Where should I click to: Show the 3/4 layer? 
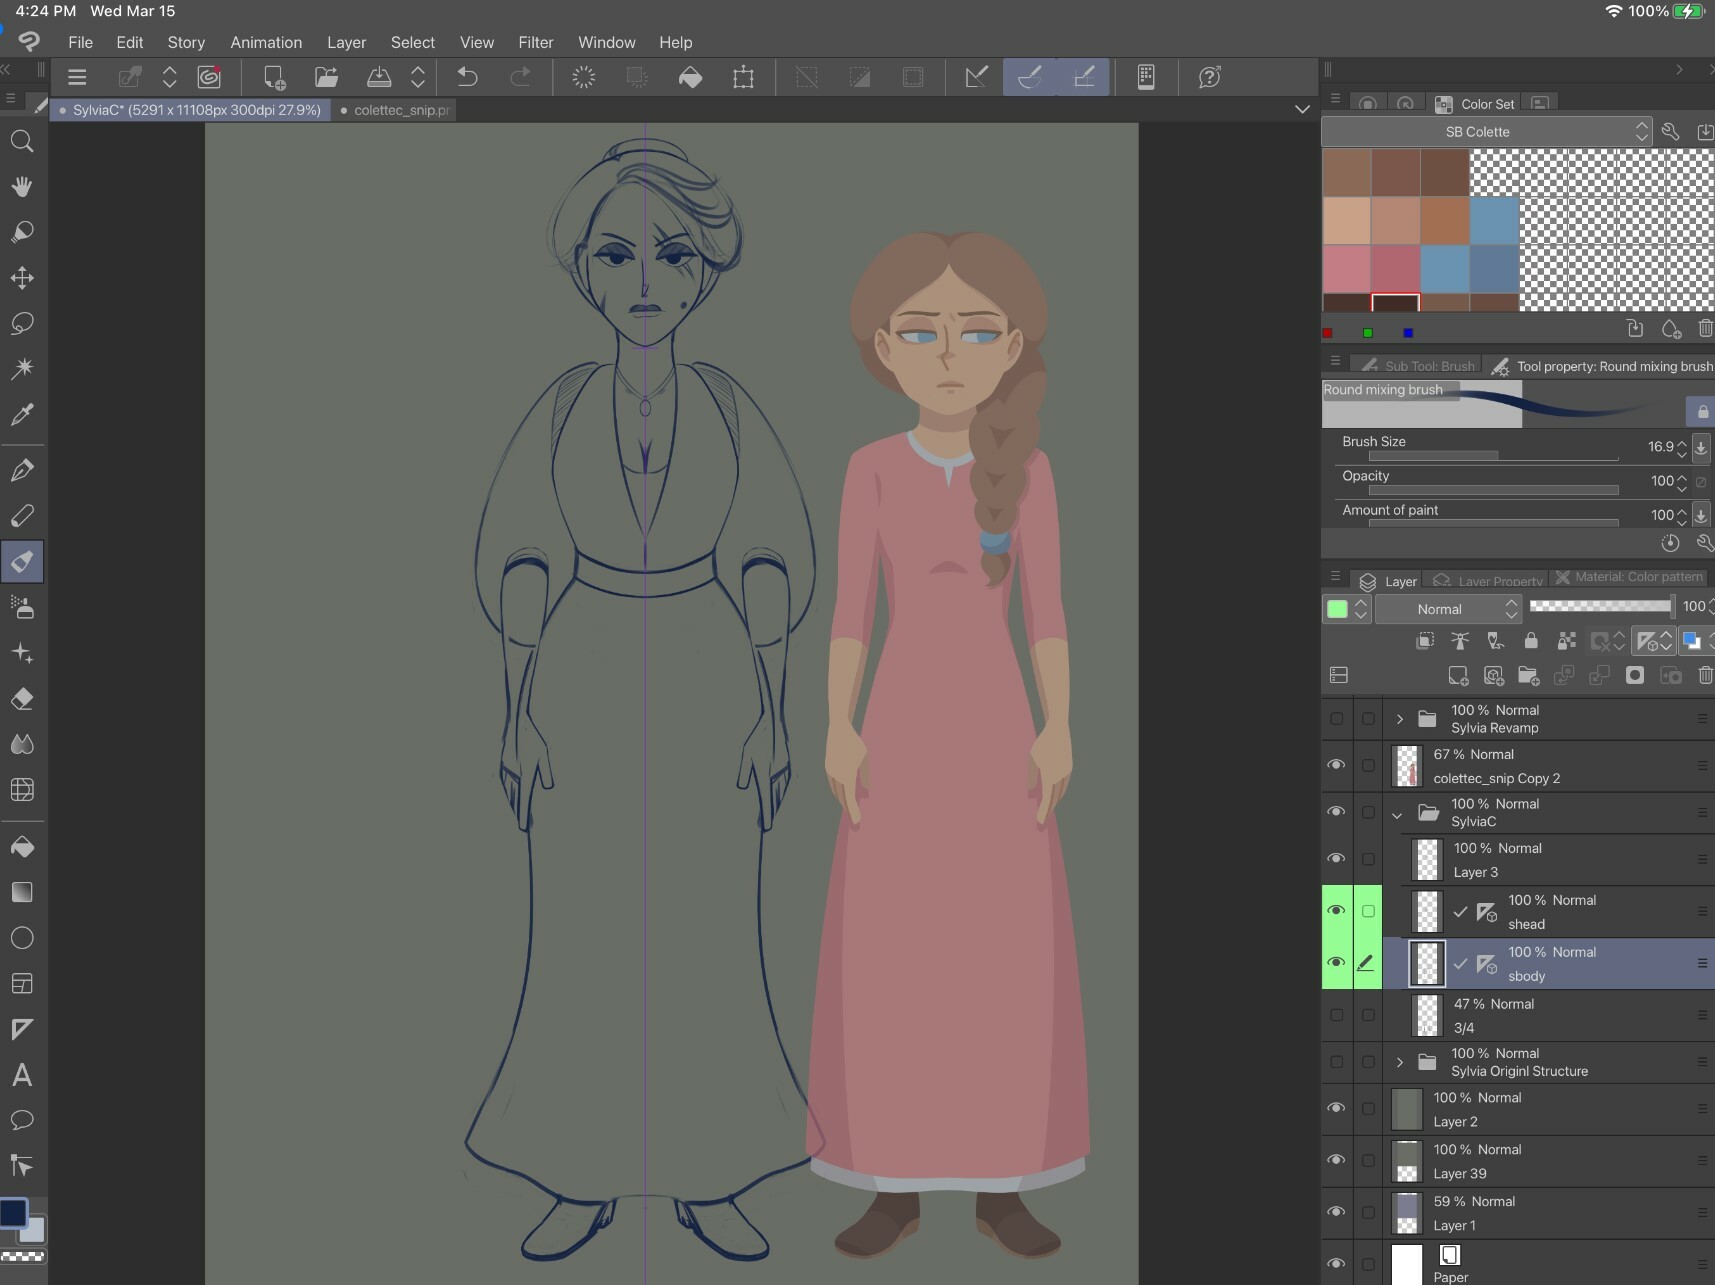tap(1336, 1015)
